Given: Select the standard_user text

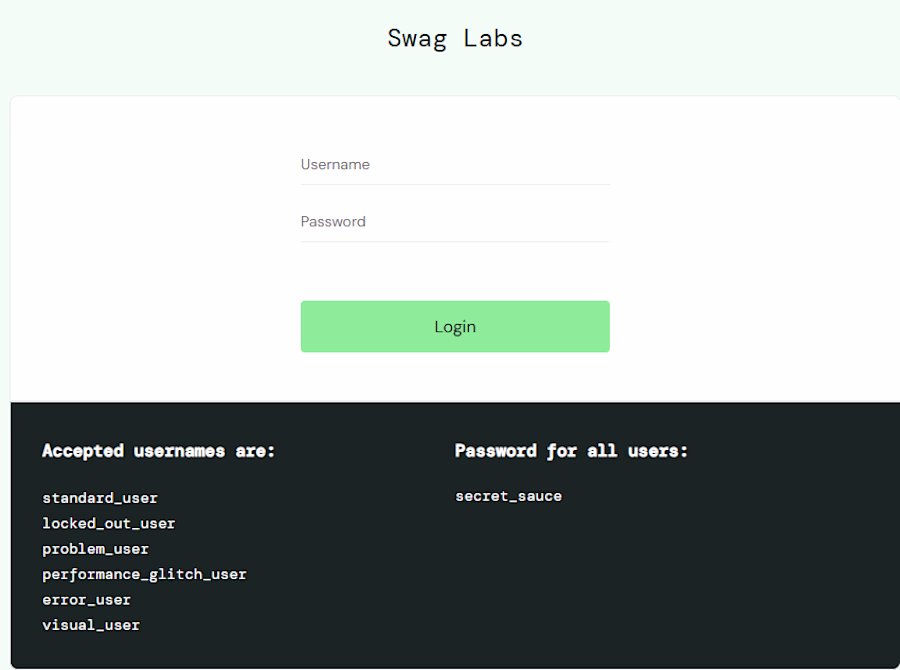Looking at the screenshot, I should point(100,498).
